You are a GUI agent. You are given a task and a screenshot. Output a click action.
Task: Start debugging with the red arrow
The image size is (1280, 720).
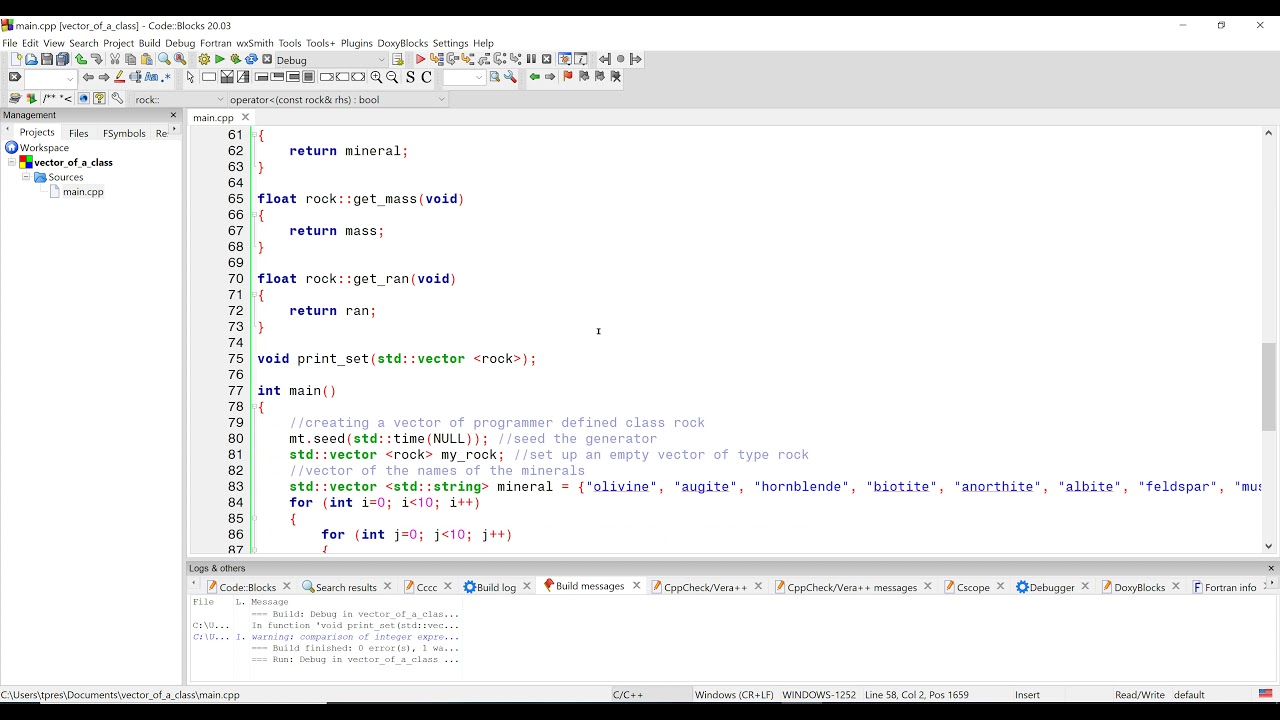(x=420, y=59)
